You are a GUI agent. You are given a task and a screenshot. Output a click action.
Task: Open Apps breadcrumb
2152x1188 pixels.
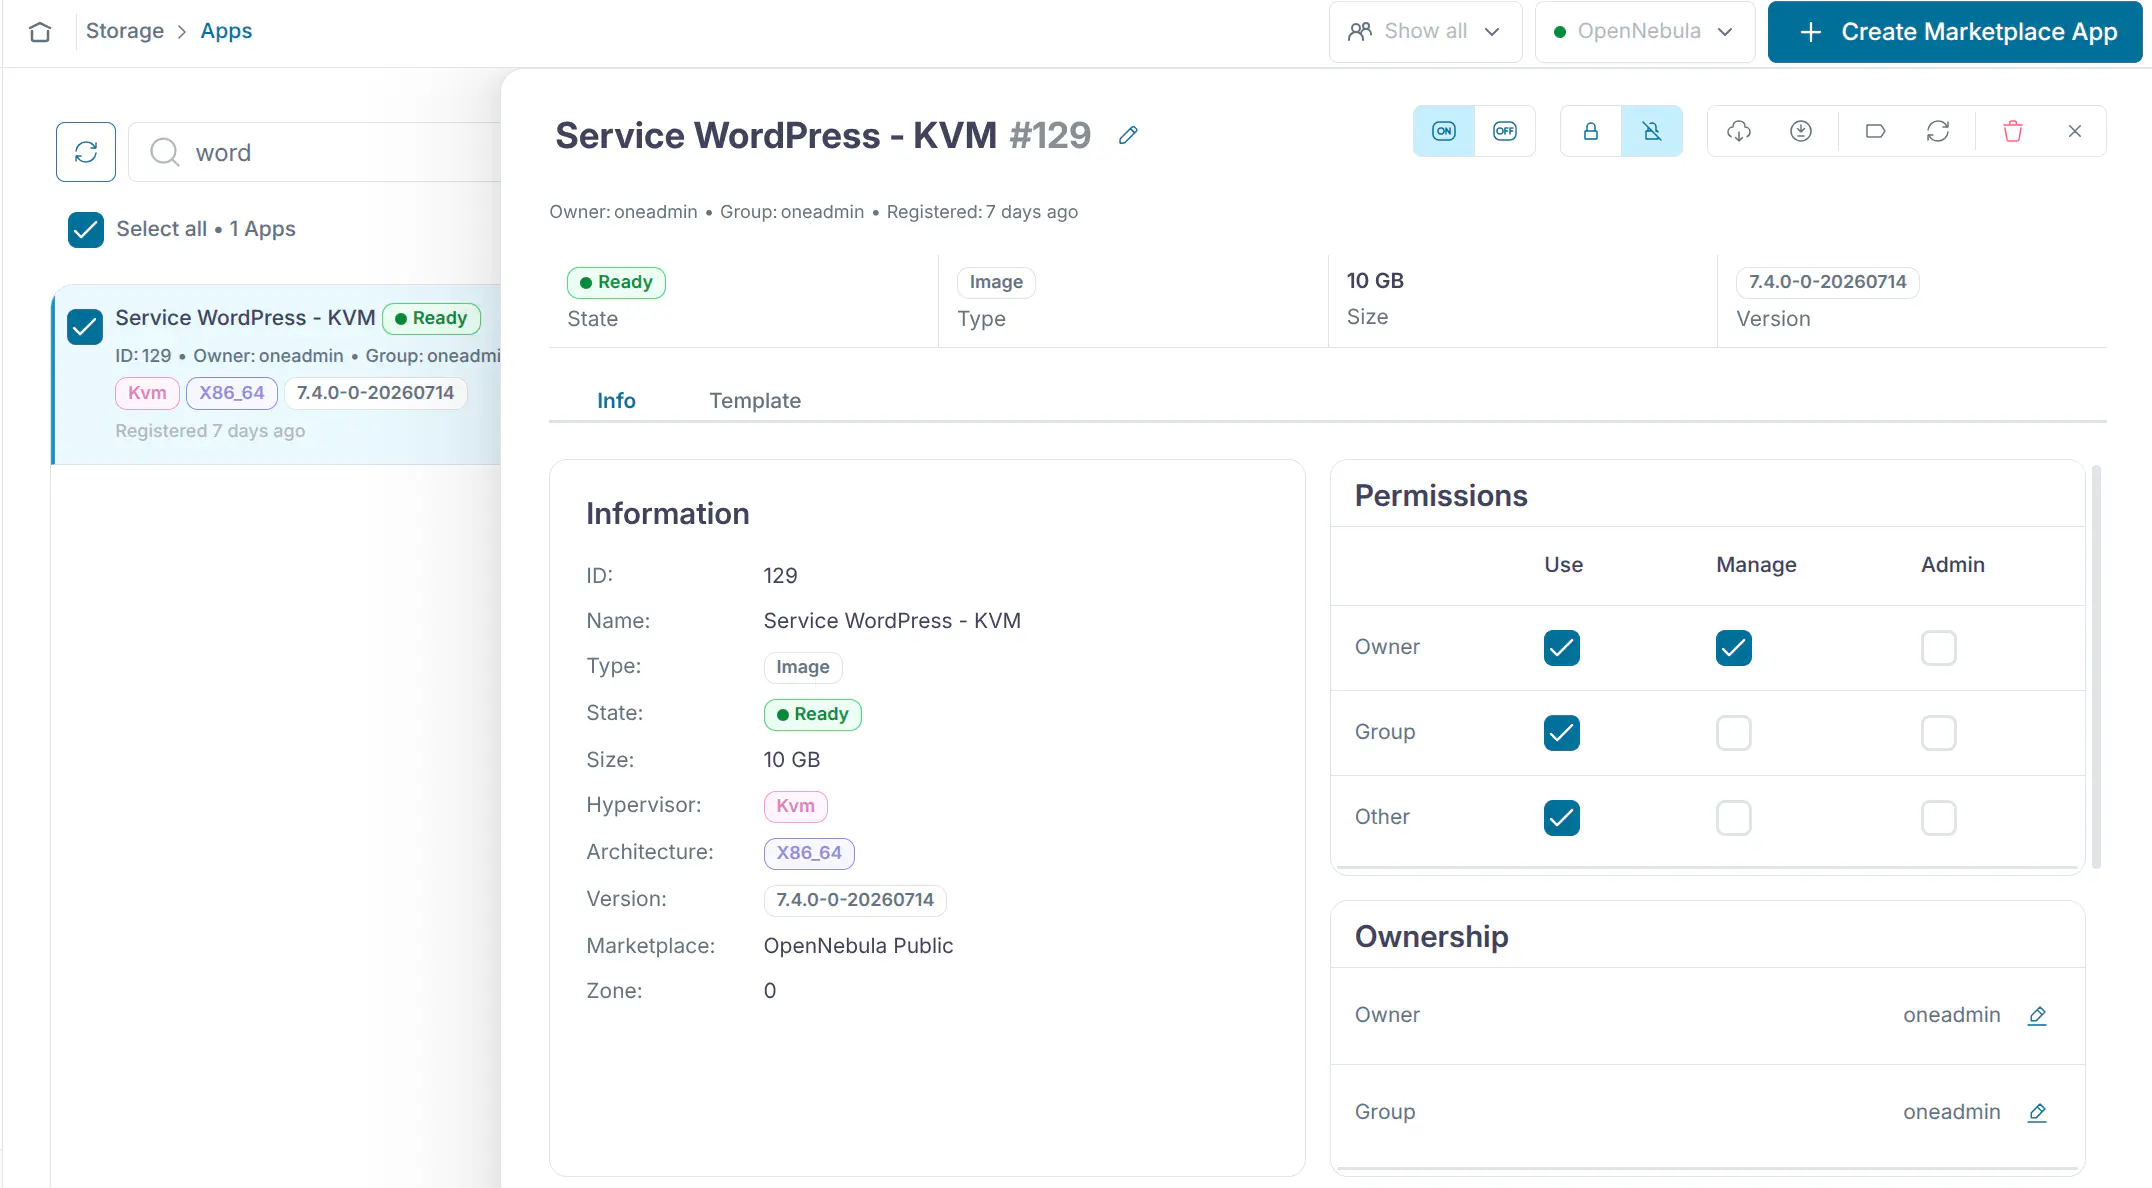[x=226, y=31]
